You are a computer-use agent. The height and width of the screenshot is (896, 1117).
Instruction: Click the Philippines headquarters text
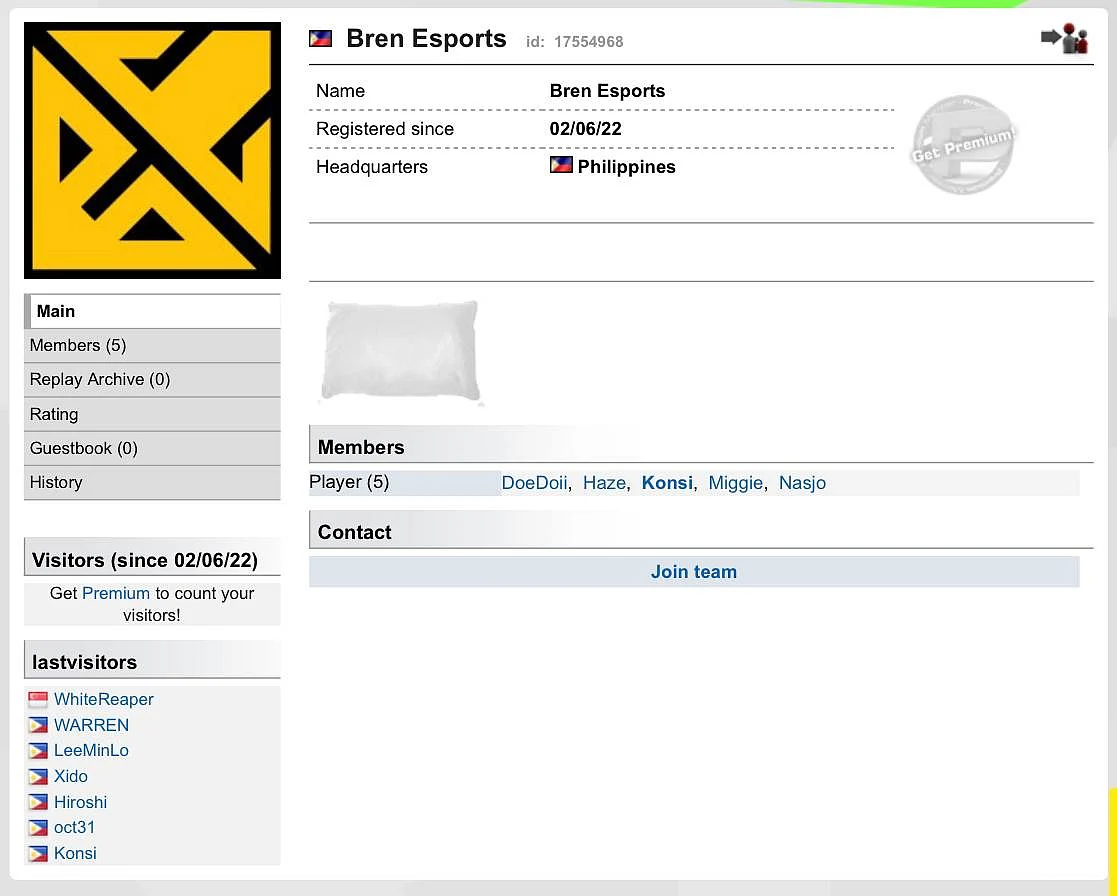(626, 167)
